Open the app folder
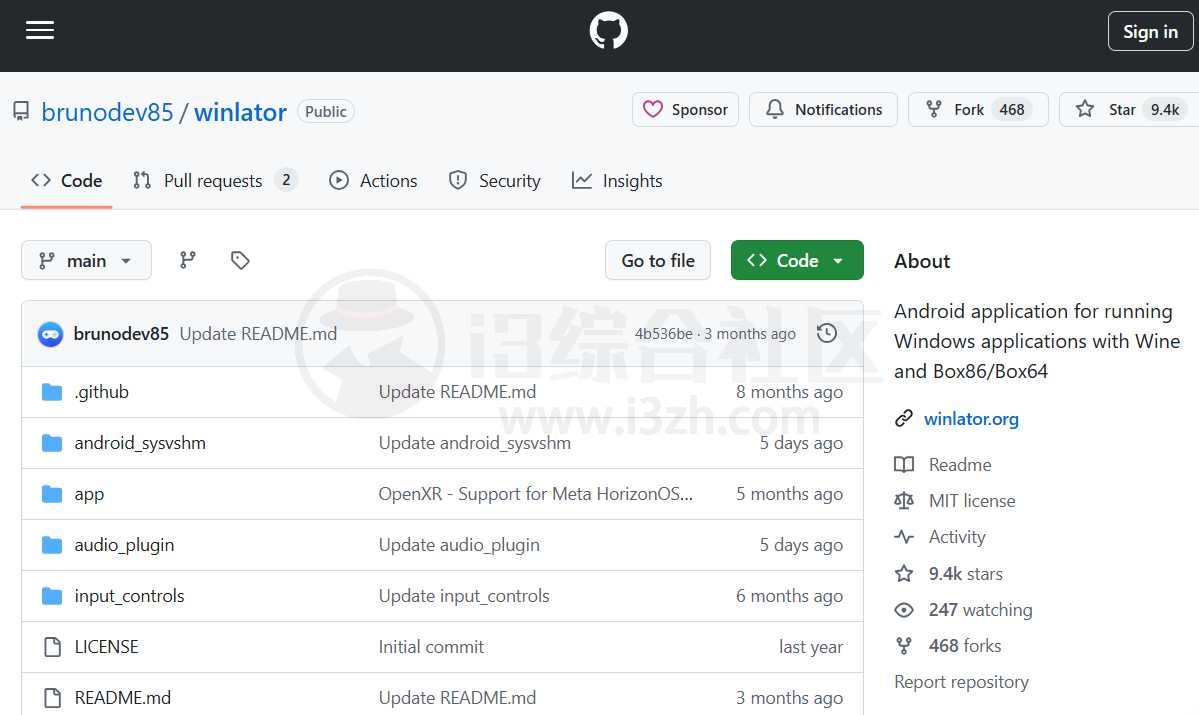 [x=89, y=494]
